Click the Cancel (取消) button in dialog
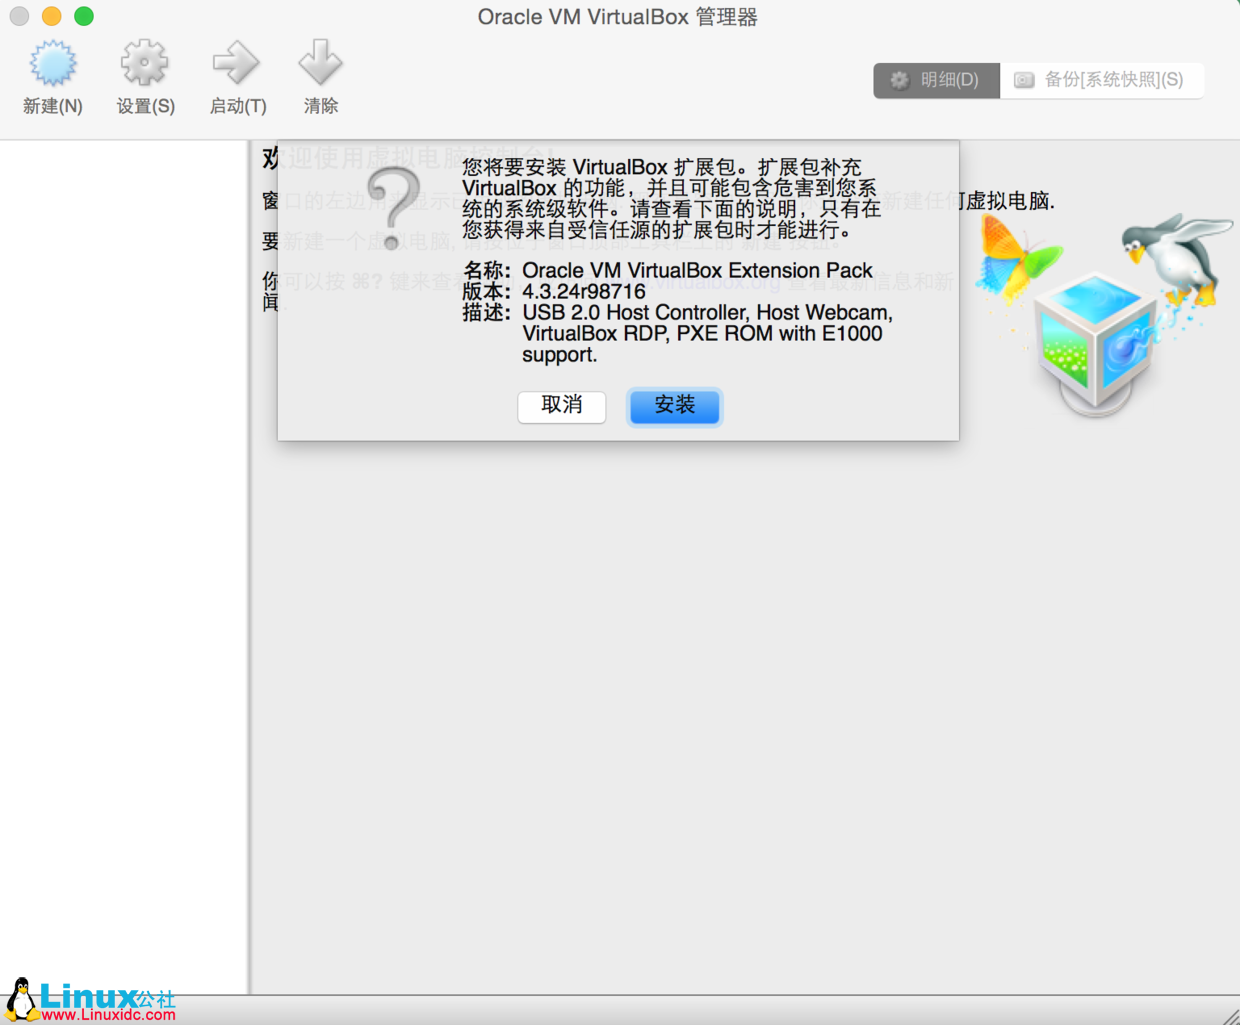 tap(562, 406)
